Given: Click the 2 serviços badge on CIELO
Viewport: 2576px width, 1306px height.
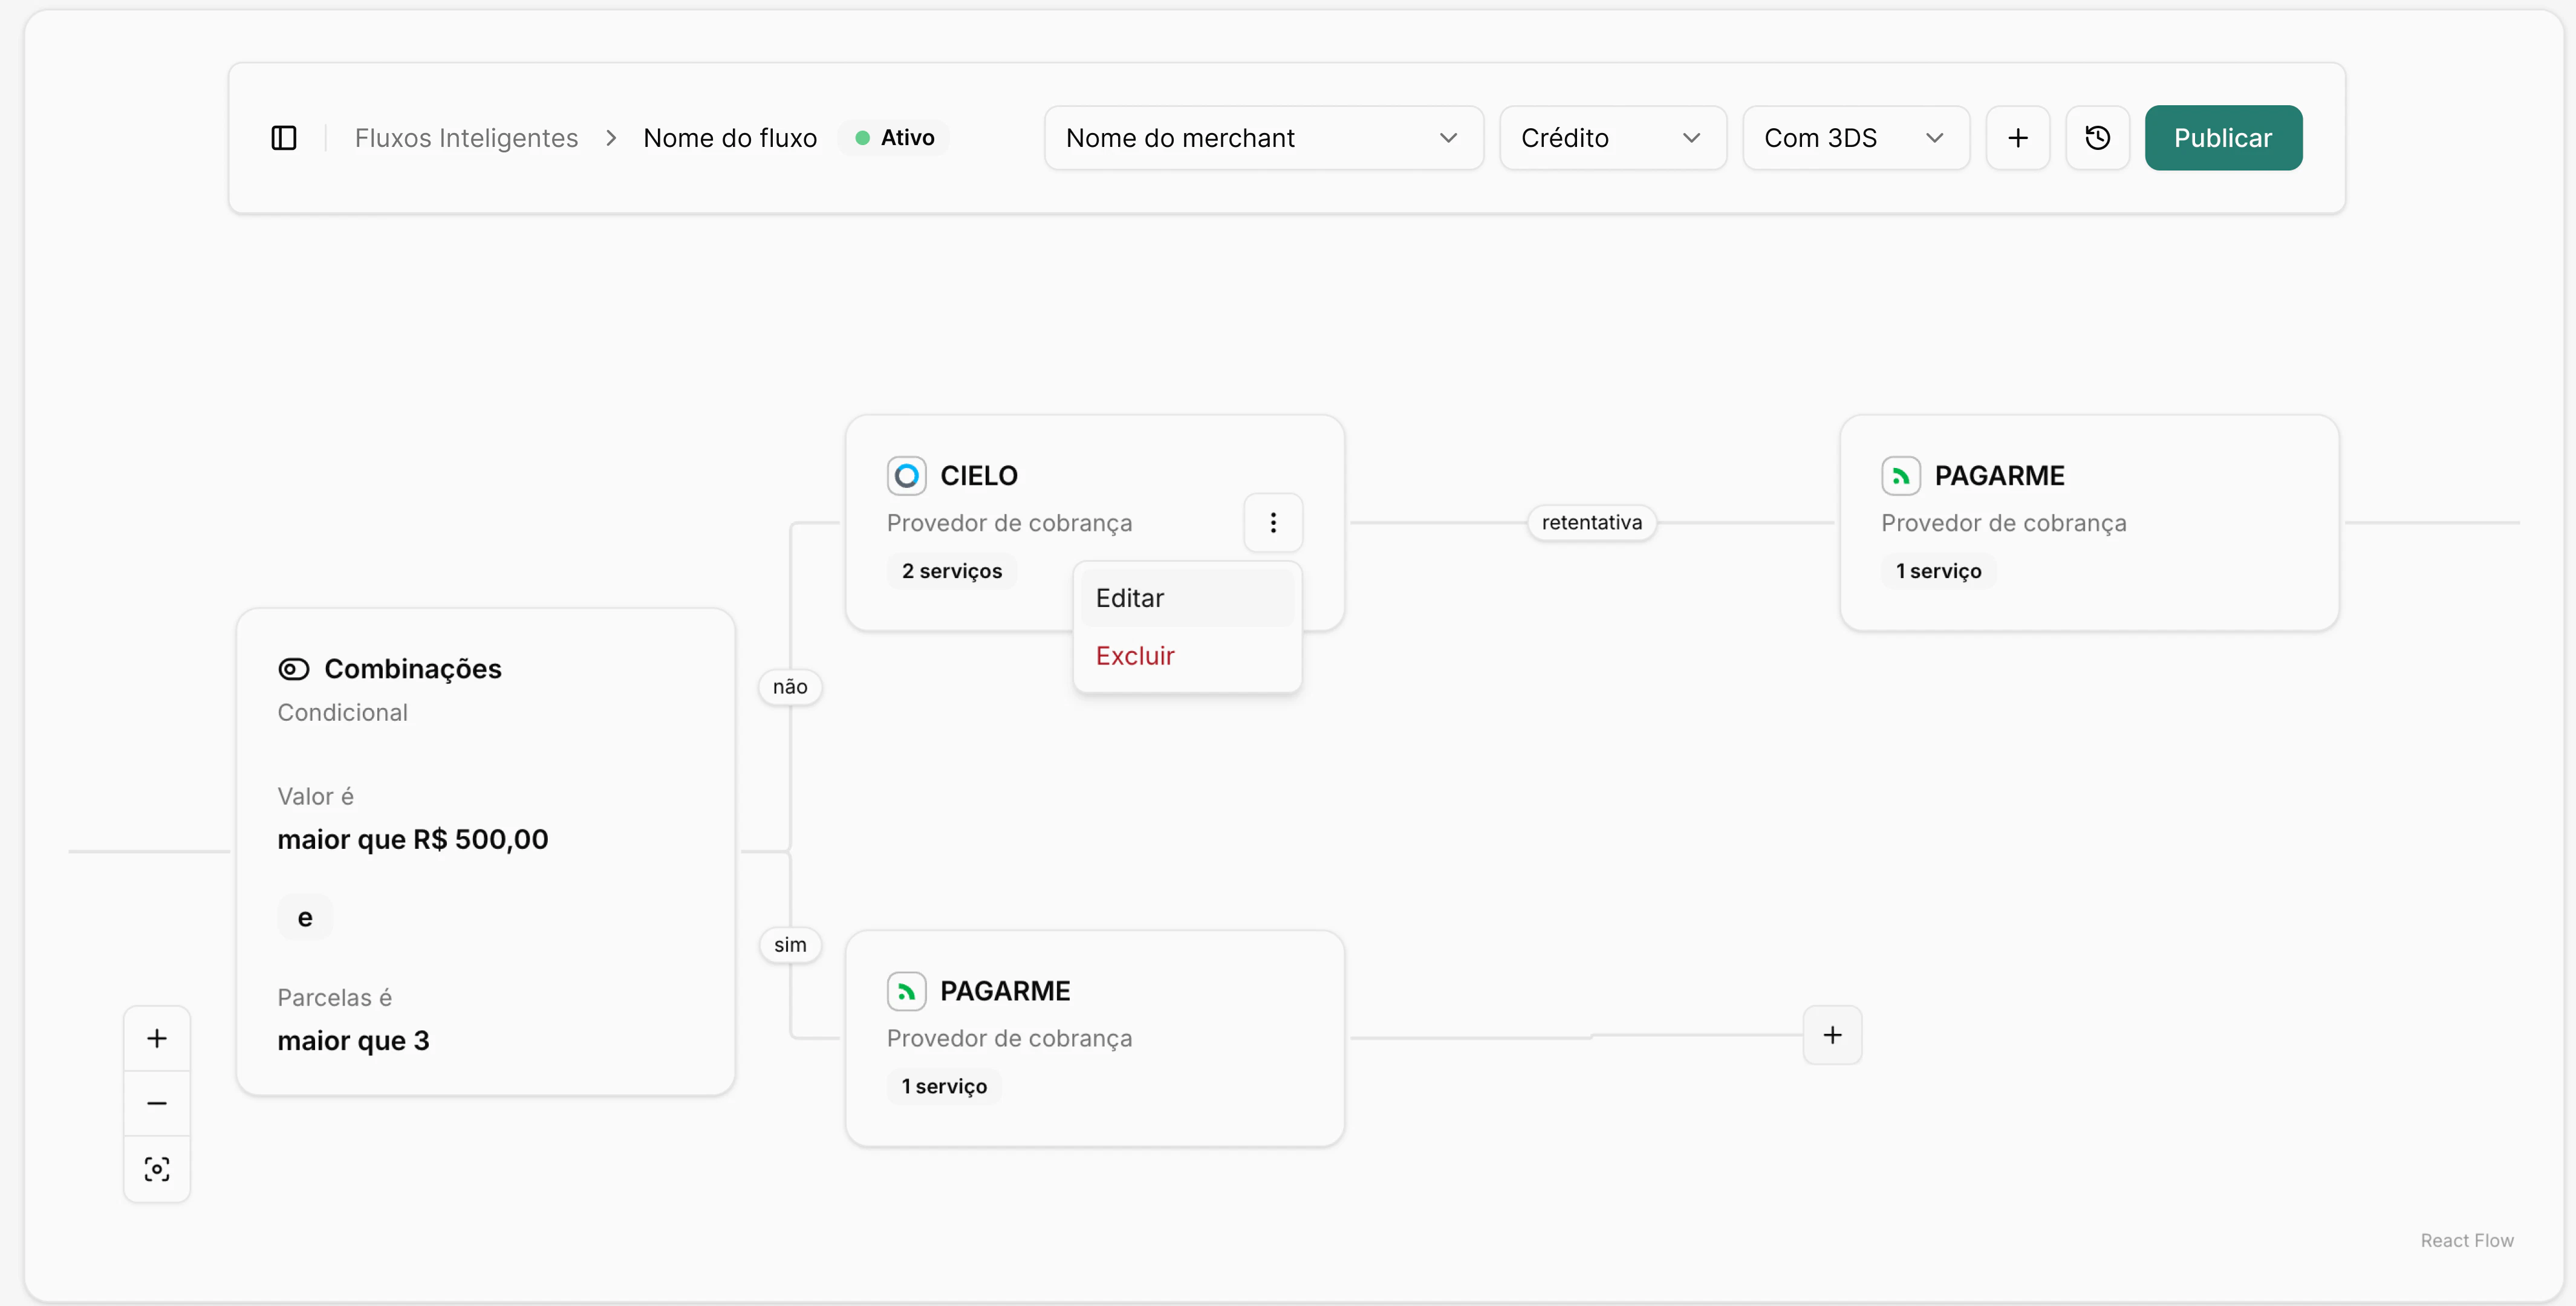Looking at the screenshot, I should click(951, 571).
